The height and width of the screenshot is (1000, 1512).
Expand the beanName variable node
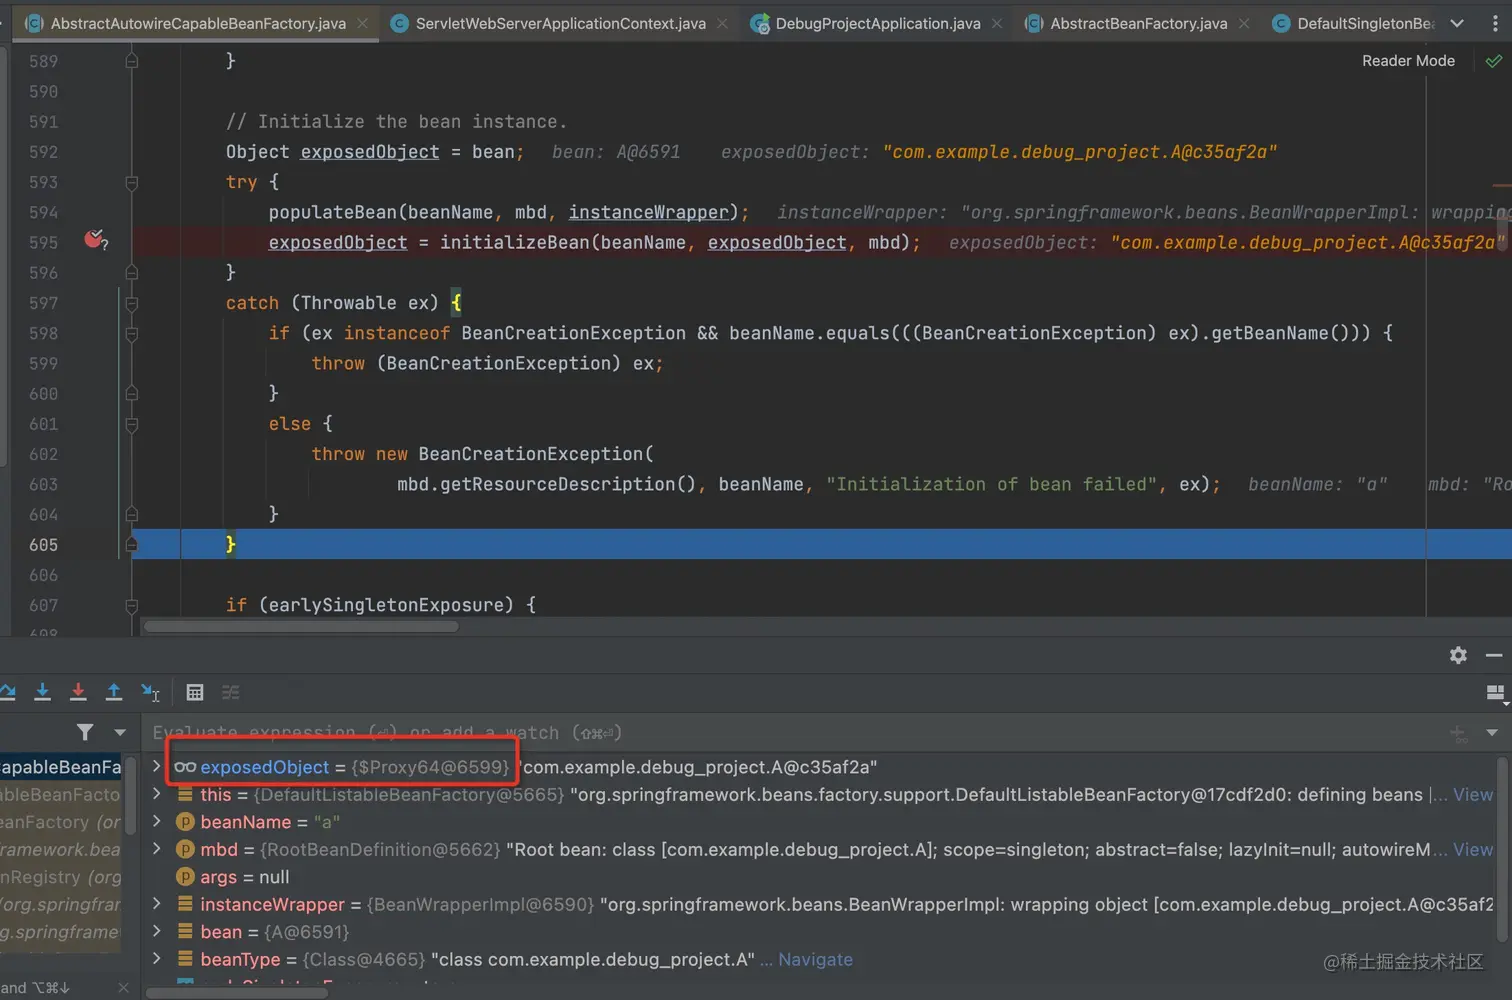coord(157,822)
